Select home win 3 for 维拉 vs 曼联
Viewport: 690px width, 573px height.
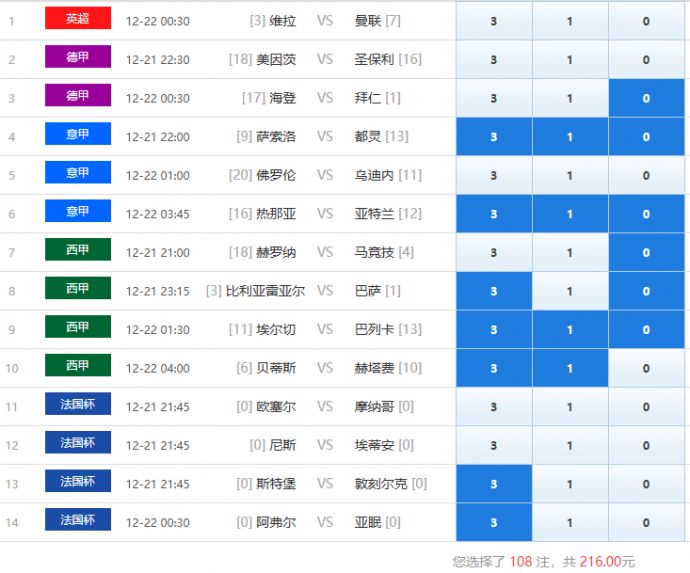pos(493,21)
